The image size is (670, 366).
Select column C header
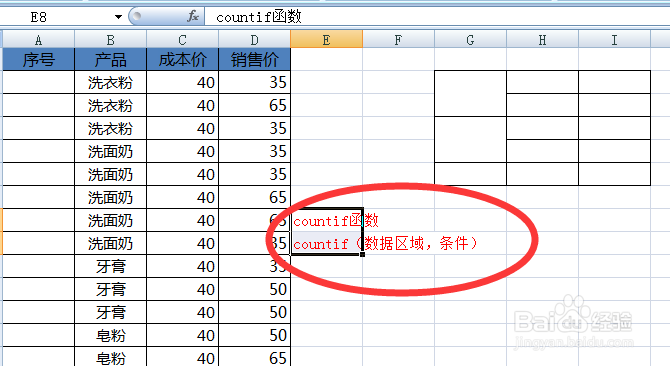click(182, 40)
